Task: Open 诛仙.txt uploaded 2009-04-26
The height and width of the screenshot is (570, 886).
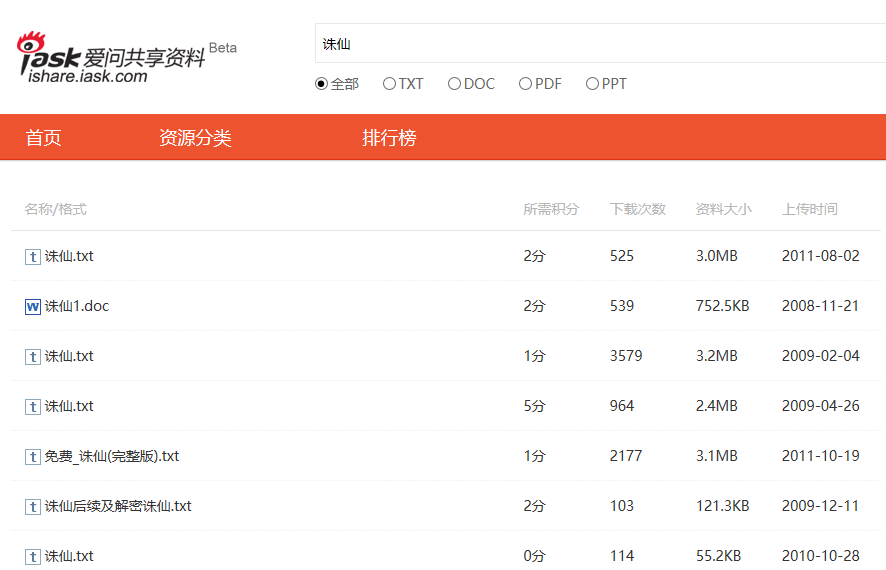Action: (x=69, y=406)
